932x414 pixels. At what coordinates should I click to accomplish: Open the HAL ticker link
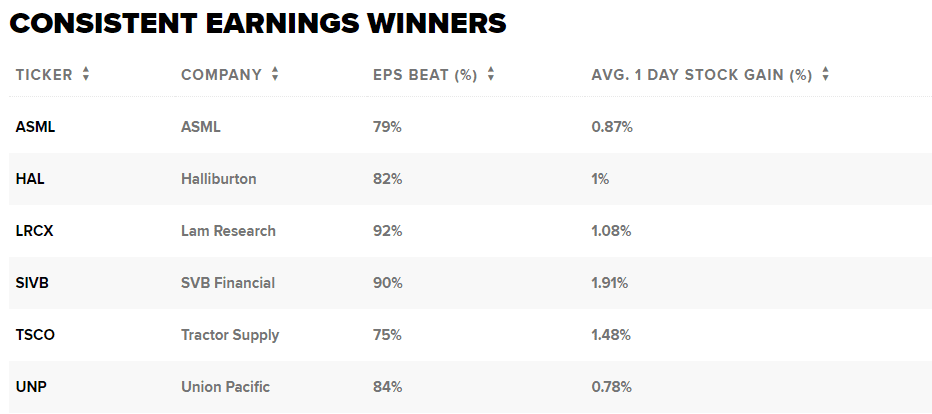pyautogui.click(x=30, y=179)
